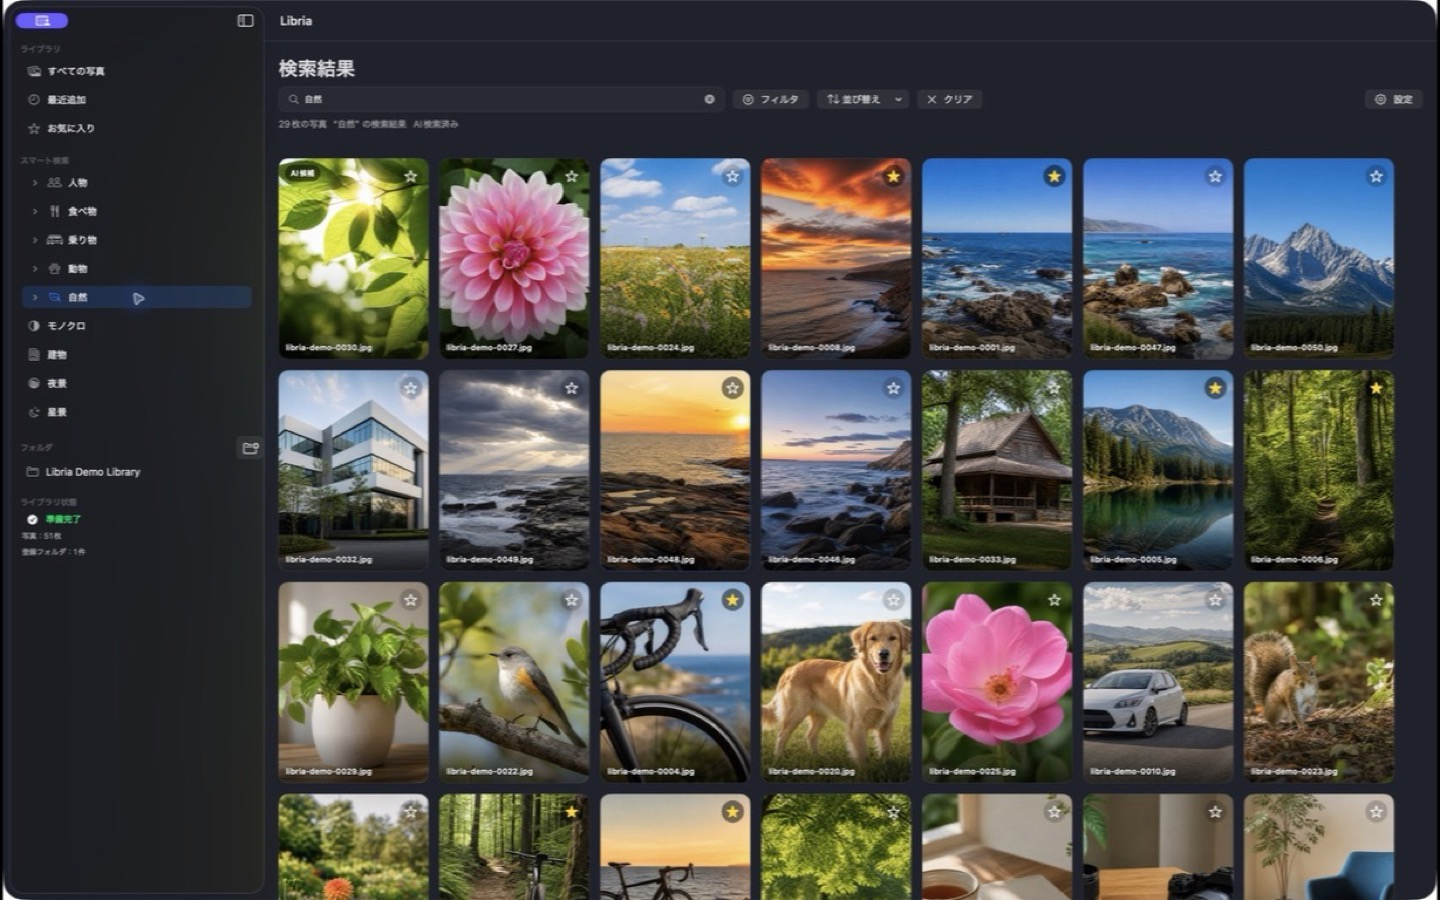Open the 最近追加 clock item
Image resolution: width=1440 pixels, height=900 pixels.
point(137,100)
